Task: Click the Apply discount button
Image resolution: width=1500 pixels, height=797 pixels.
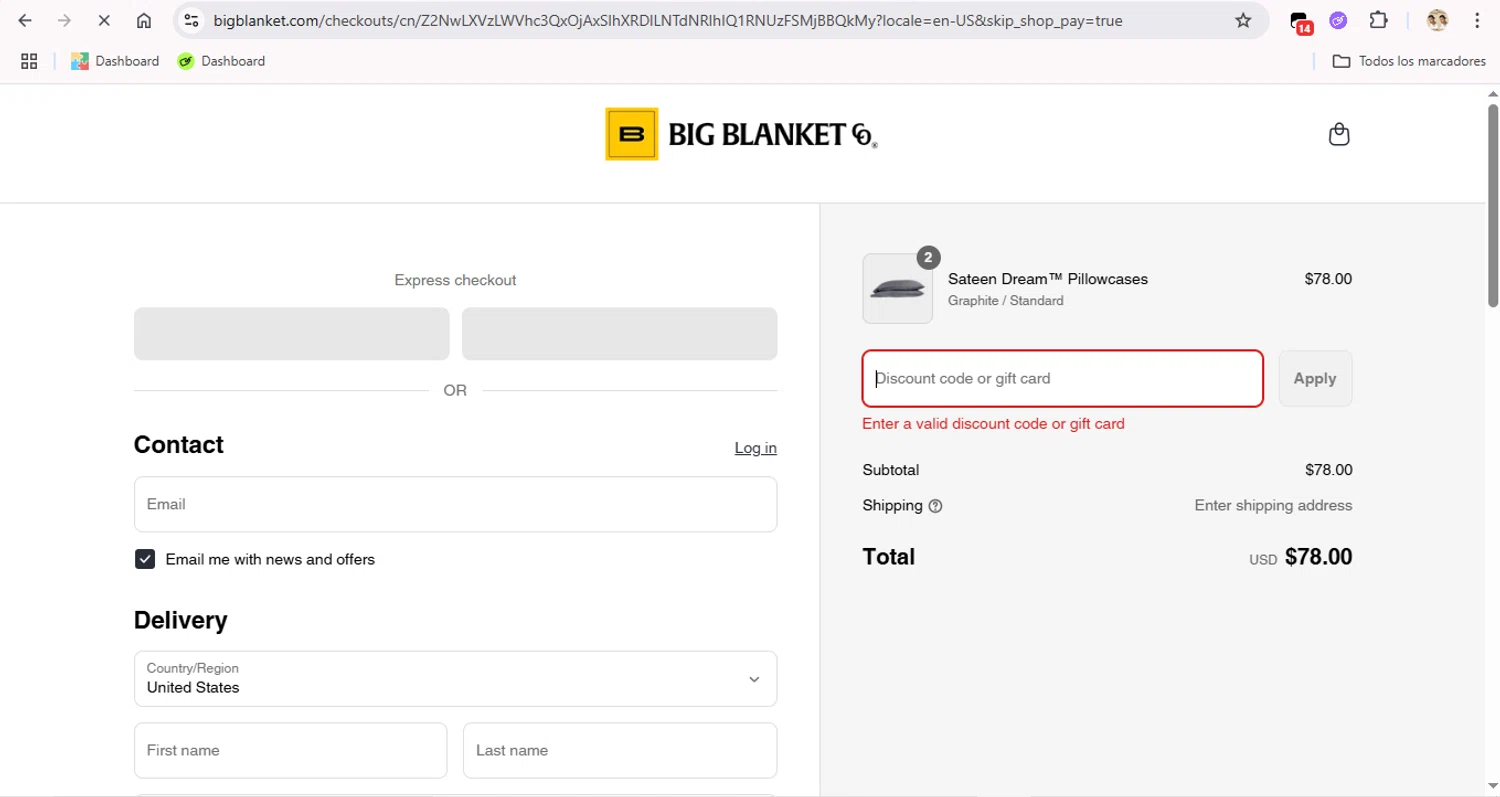Action: pos(1315,378)
